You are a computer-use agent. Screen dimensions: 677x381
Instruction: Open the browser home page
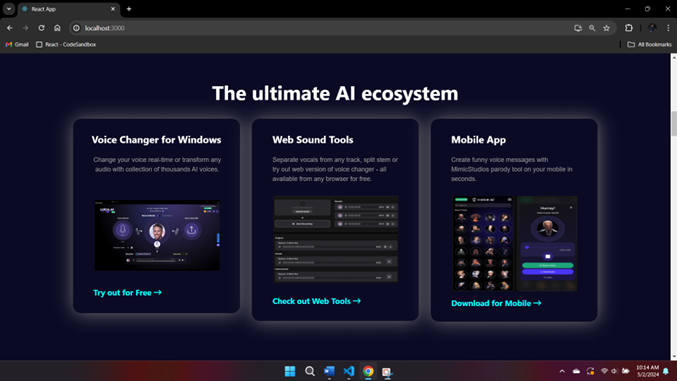point(57,28)
